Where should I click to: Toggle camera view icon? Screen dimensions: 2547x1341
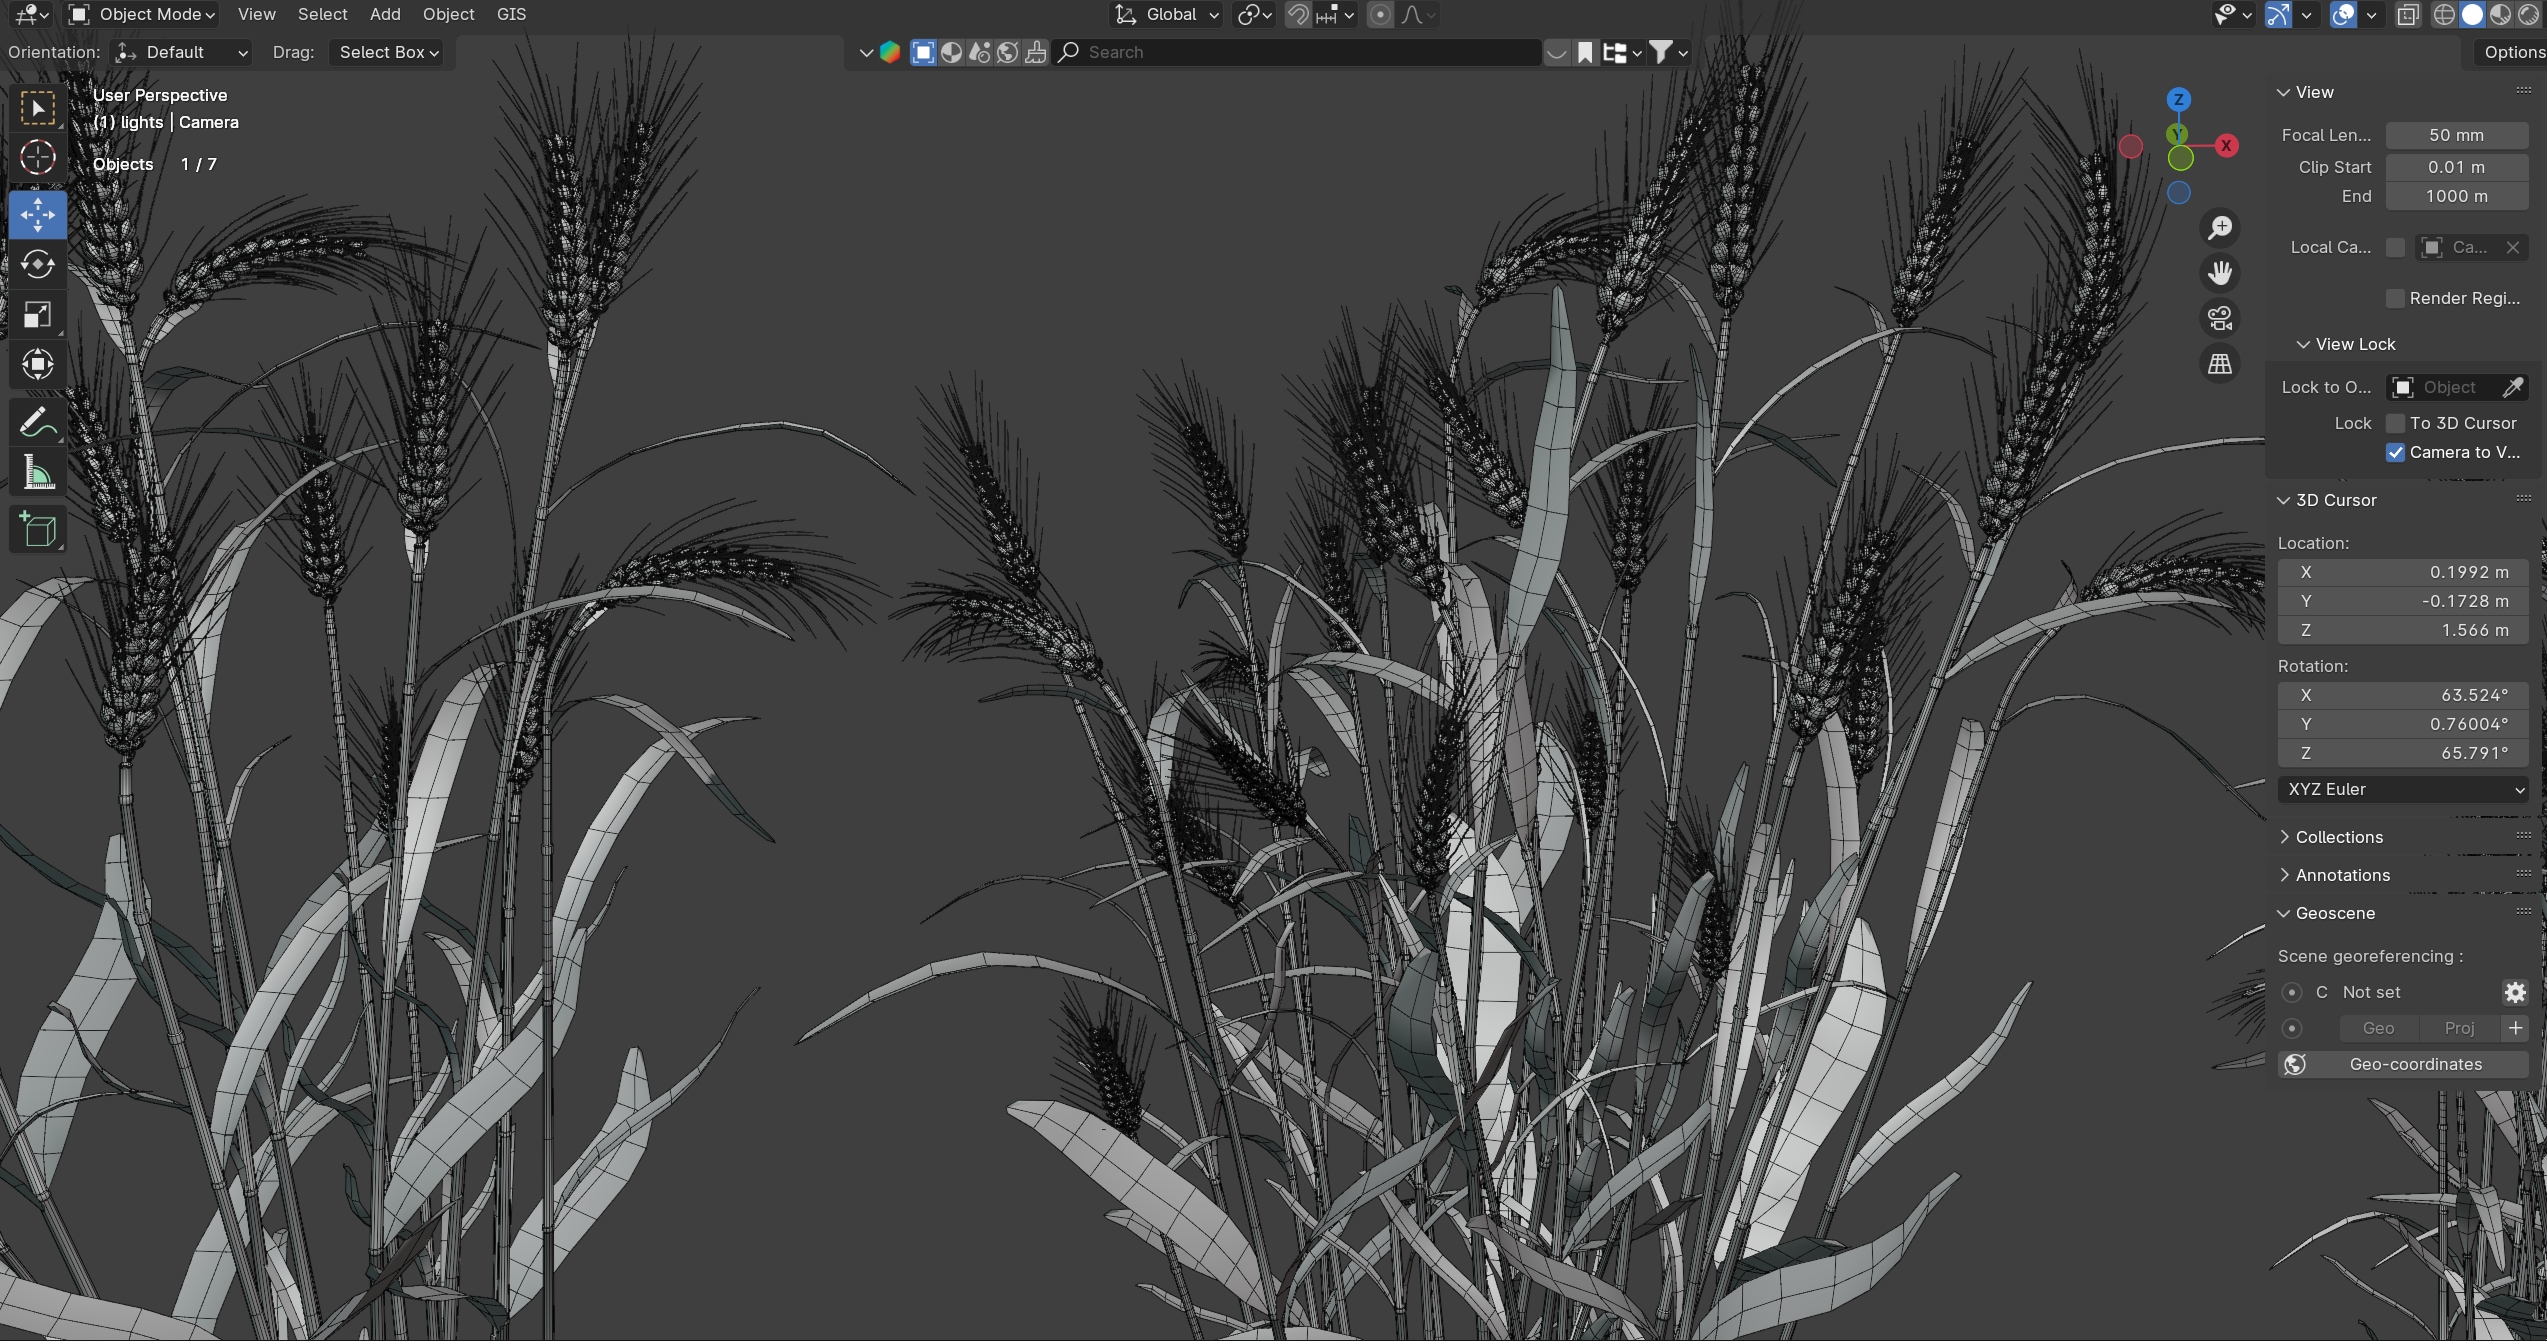[x=2220, y=318]
